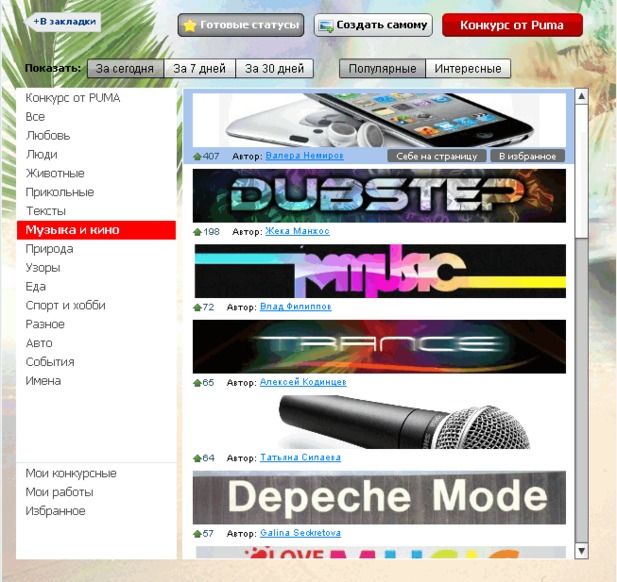
Task: Select Люди category
Action: click(96, 155)
